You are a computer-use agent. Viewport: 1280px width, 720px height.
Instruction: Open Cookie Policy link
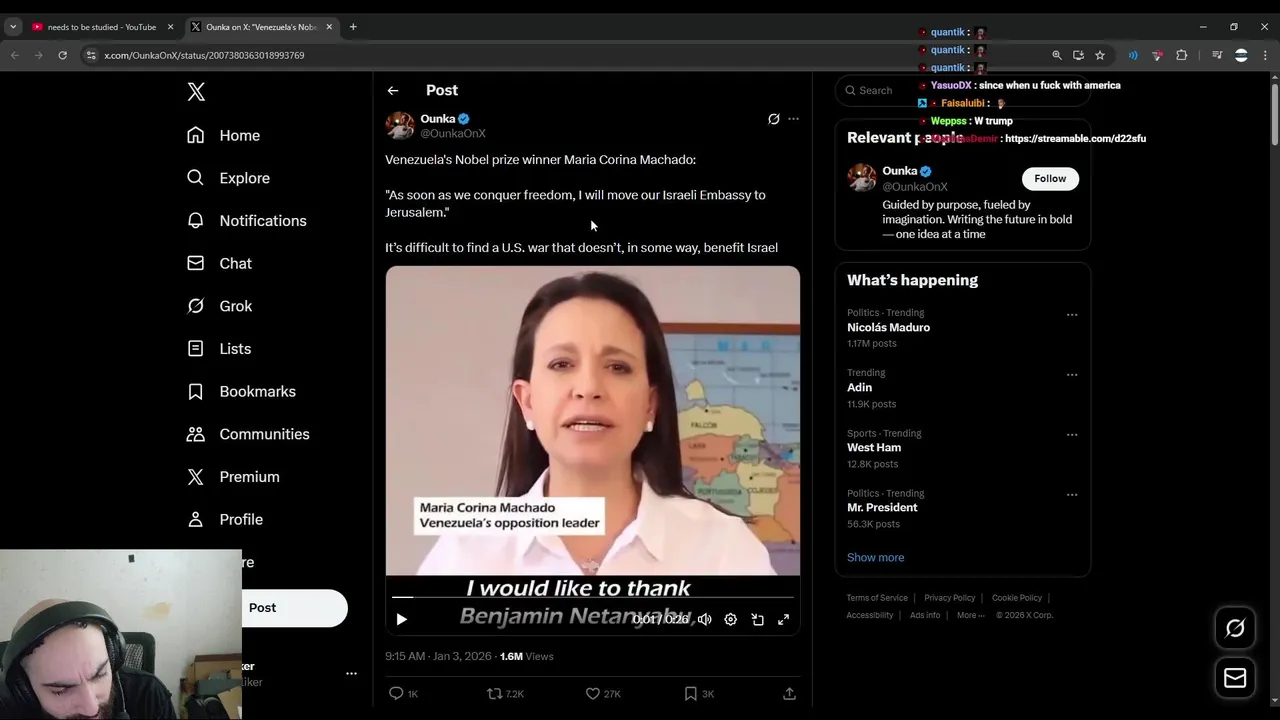click(1017, 598)
